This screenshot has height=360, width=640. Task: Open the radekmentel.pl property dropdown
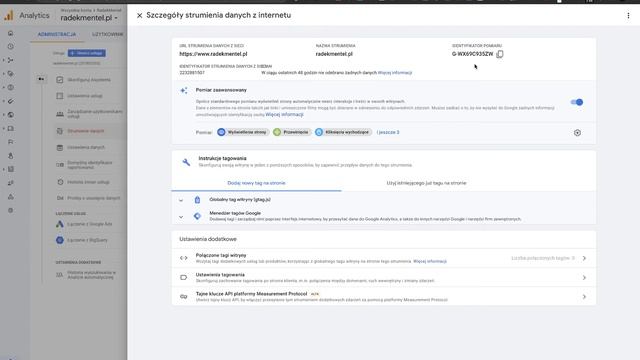pos(89,18)
